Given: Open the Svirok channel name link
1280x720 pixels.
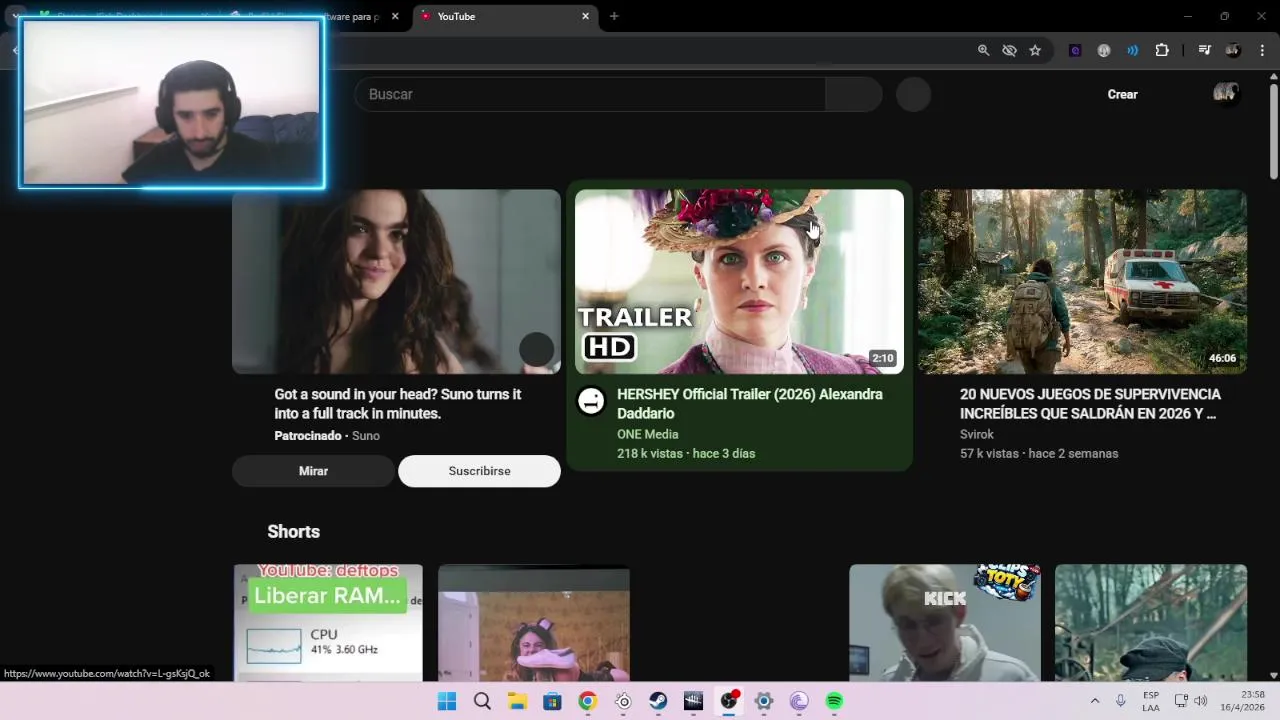Looking at the screenshot, I should tap(977, 434).
